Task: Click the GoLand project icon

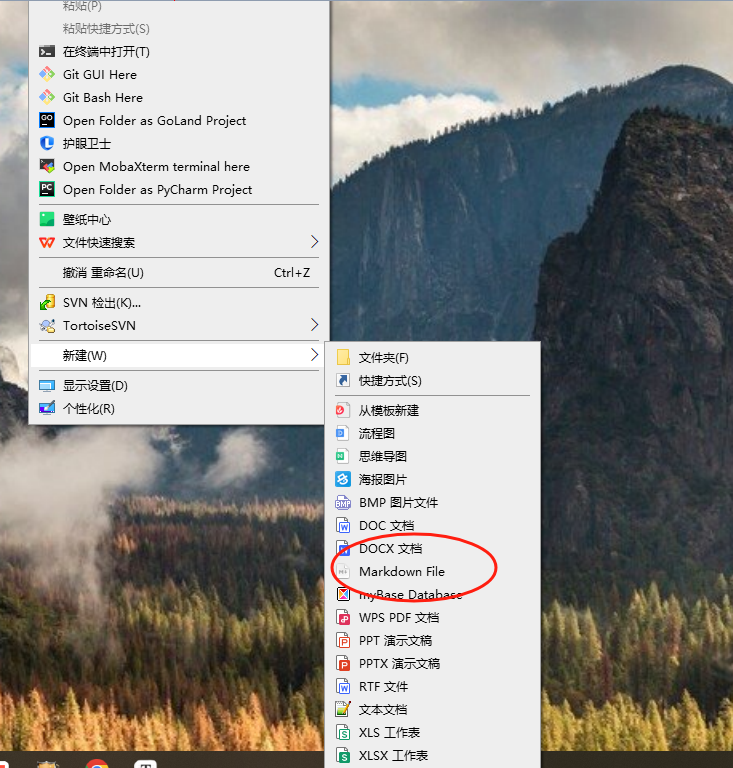Action: point(46,120)
